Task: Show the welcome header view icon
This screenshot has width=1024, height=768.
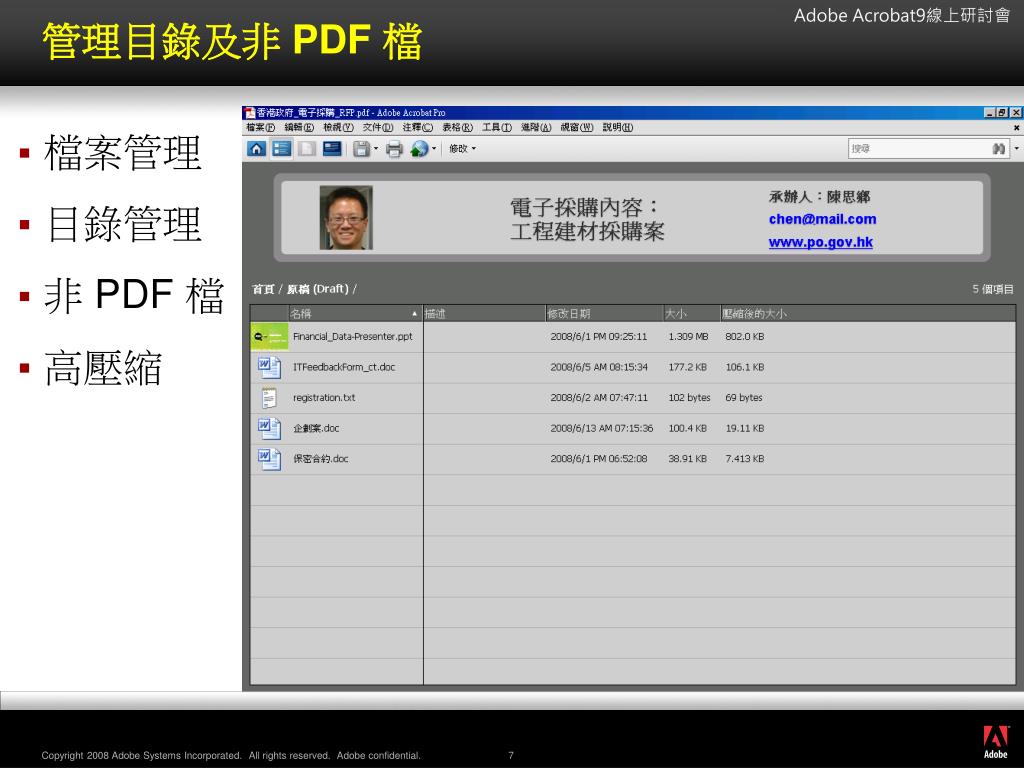Action: 332,149
